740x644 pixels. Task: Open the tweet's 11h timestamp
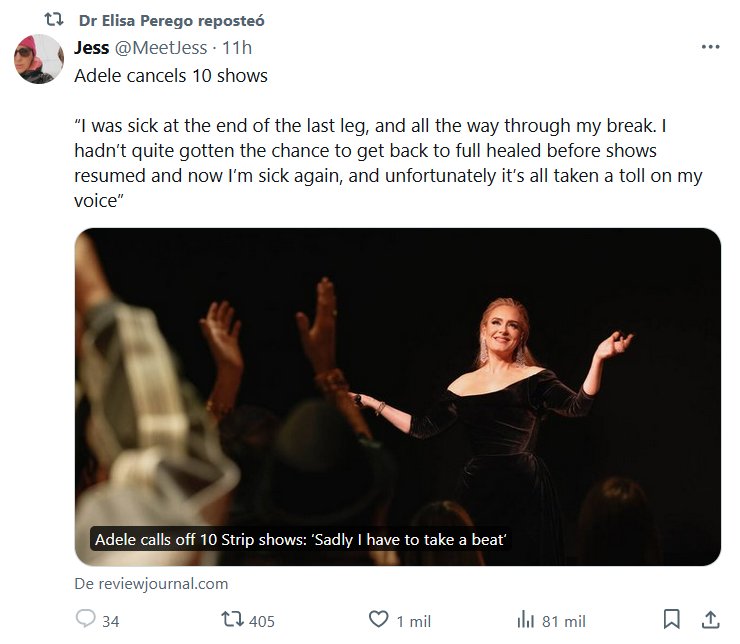[x=239, y=47]
